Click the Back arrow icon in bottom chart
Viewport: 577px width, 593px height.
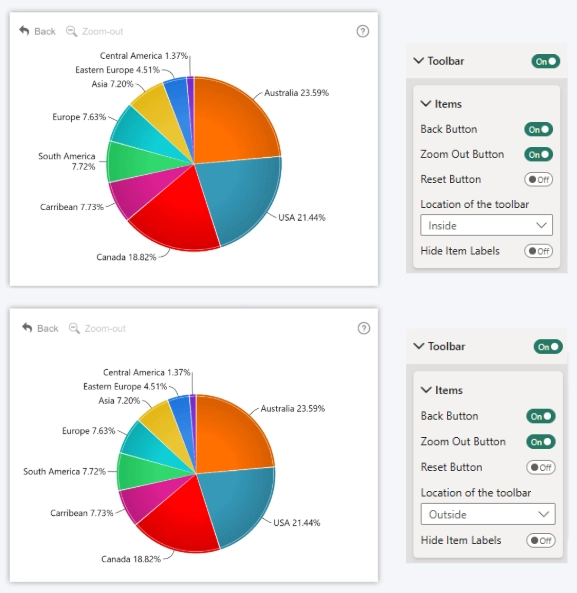(x=27, y=328)
